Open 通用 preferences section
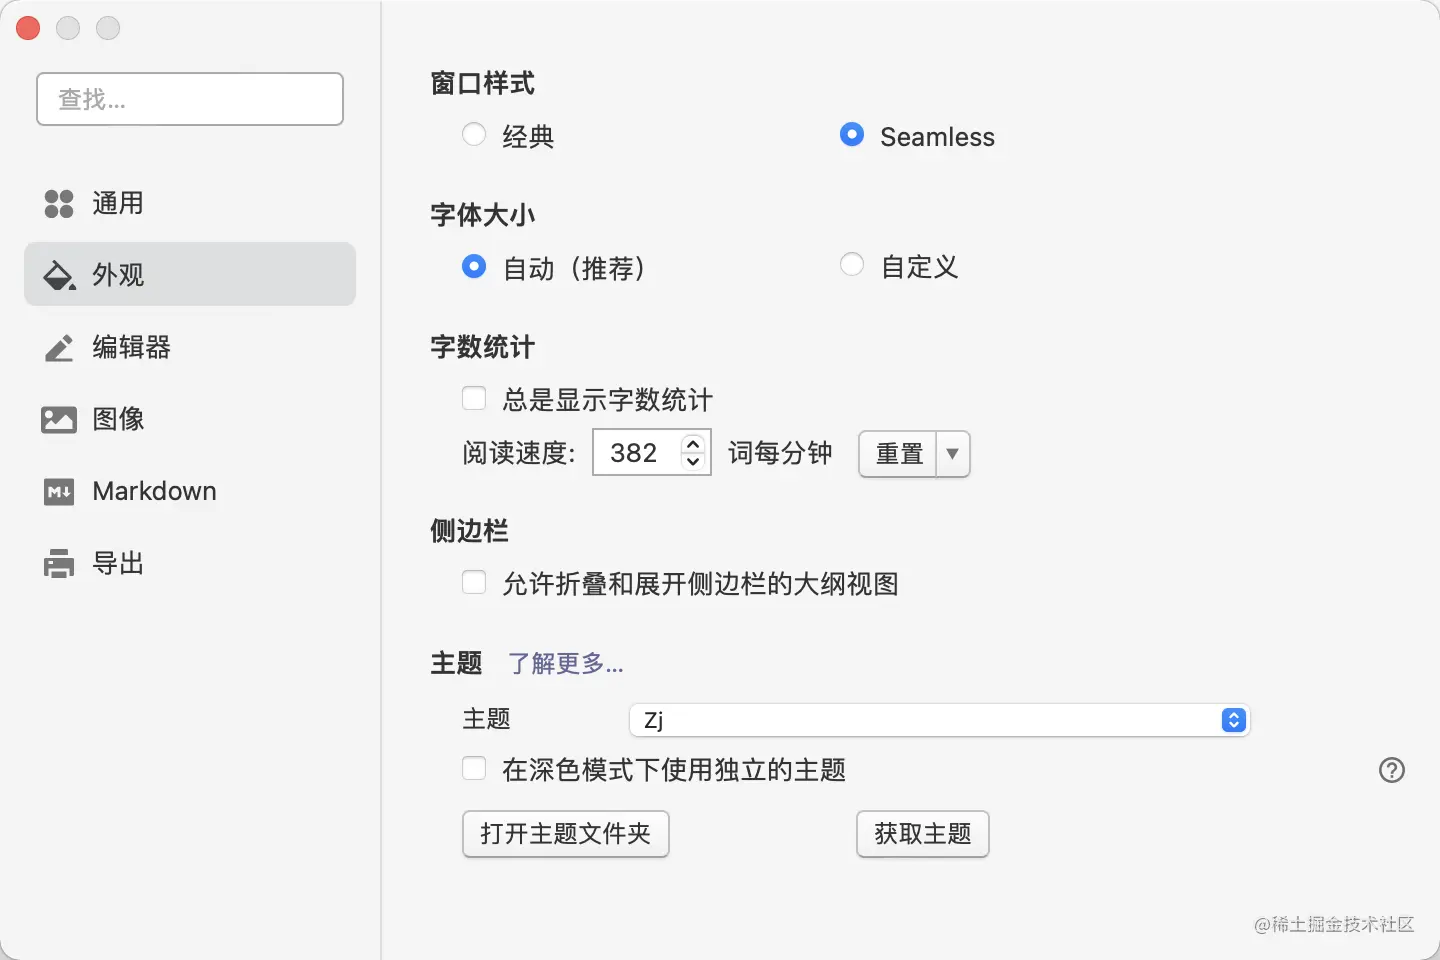Screen dimensions: 1440x960 (x=190, y=203)
